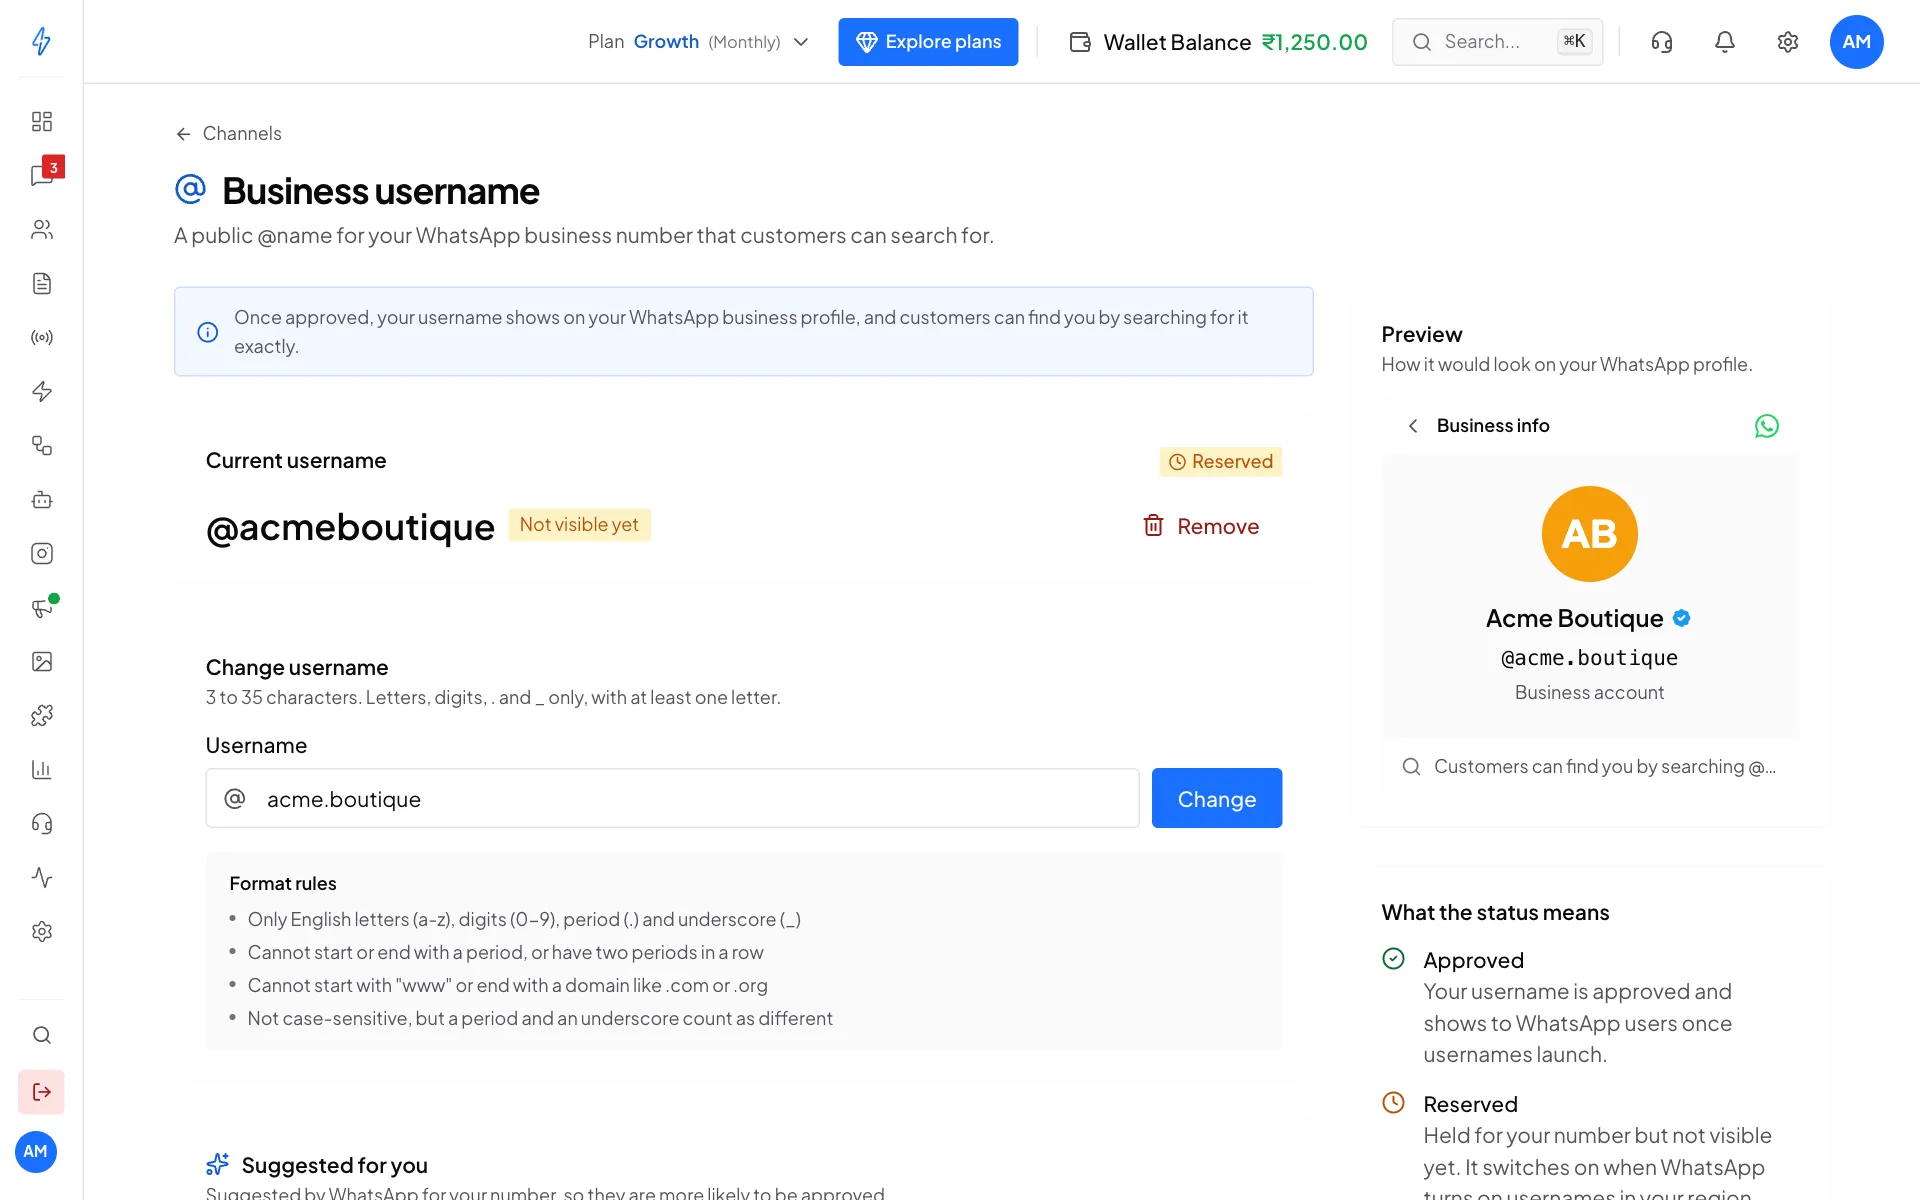Click the WhatsApp icon in the preview header

pyautogui.click(x=1767, y=426)
